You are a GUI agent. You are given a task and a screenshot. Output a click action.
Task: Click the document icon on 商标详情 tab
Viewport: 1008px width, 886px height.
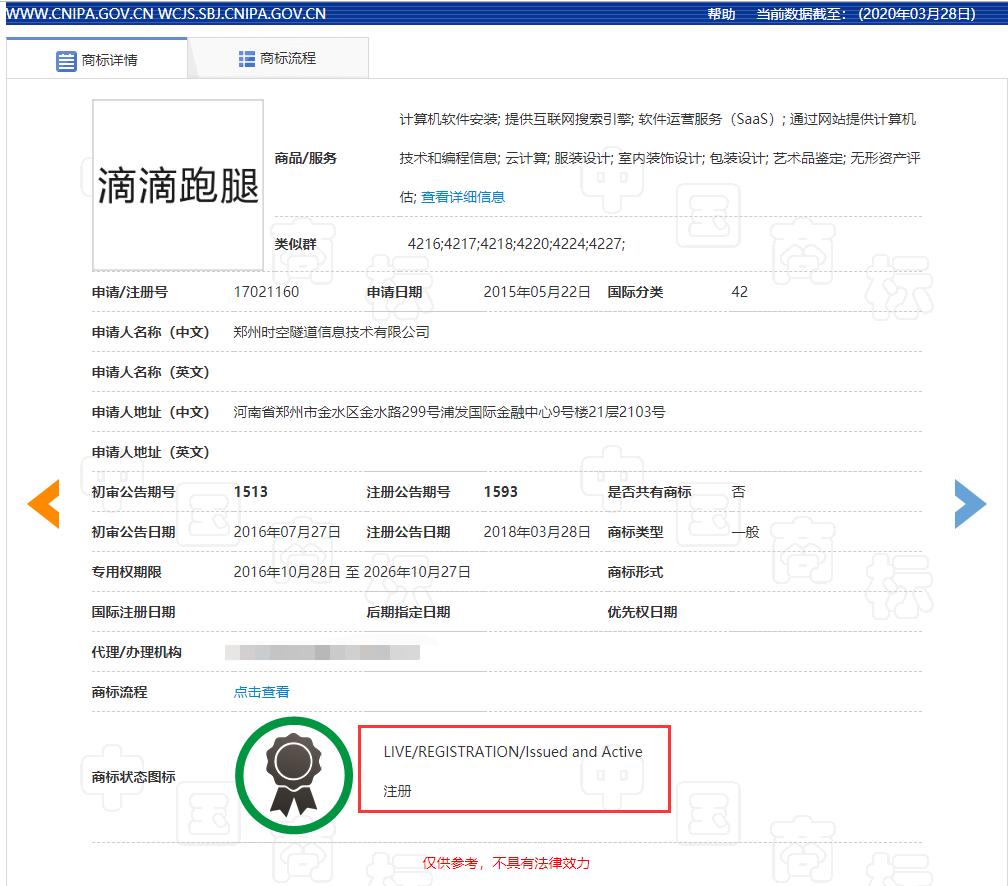tap(66, 60)
